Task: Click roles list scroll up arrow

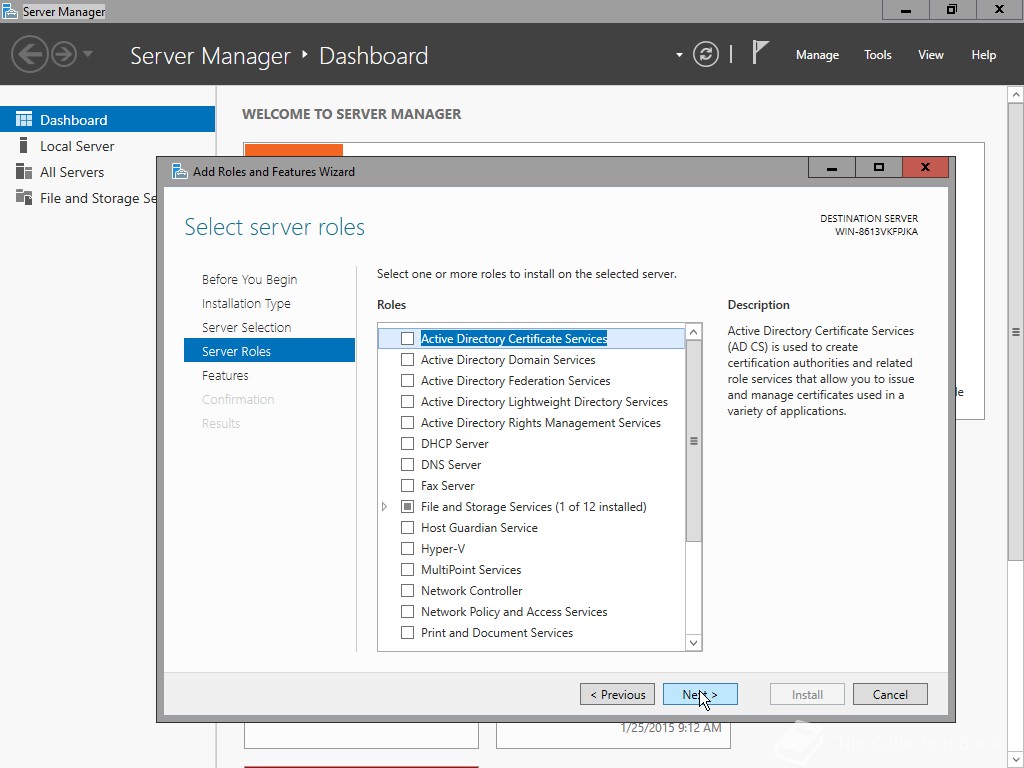Action: pos(694,332)
